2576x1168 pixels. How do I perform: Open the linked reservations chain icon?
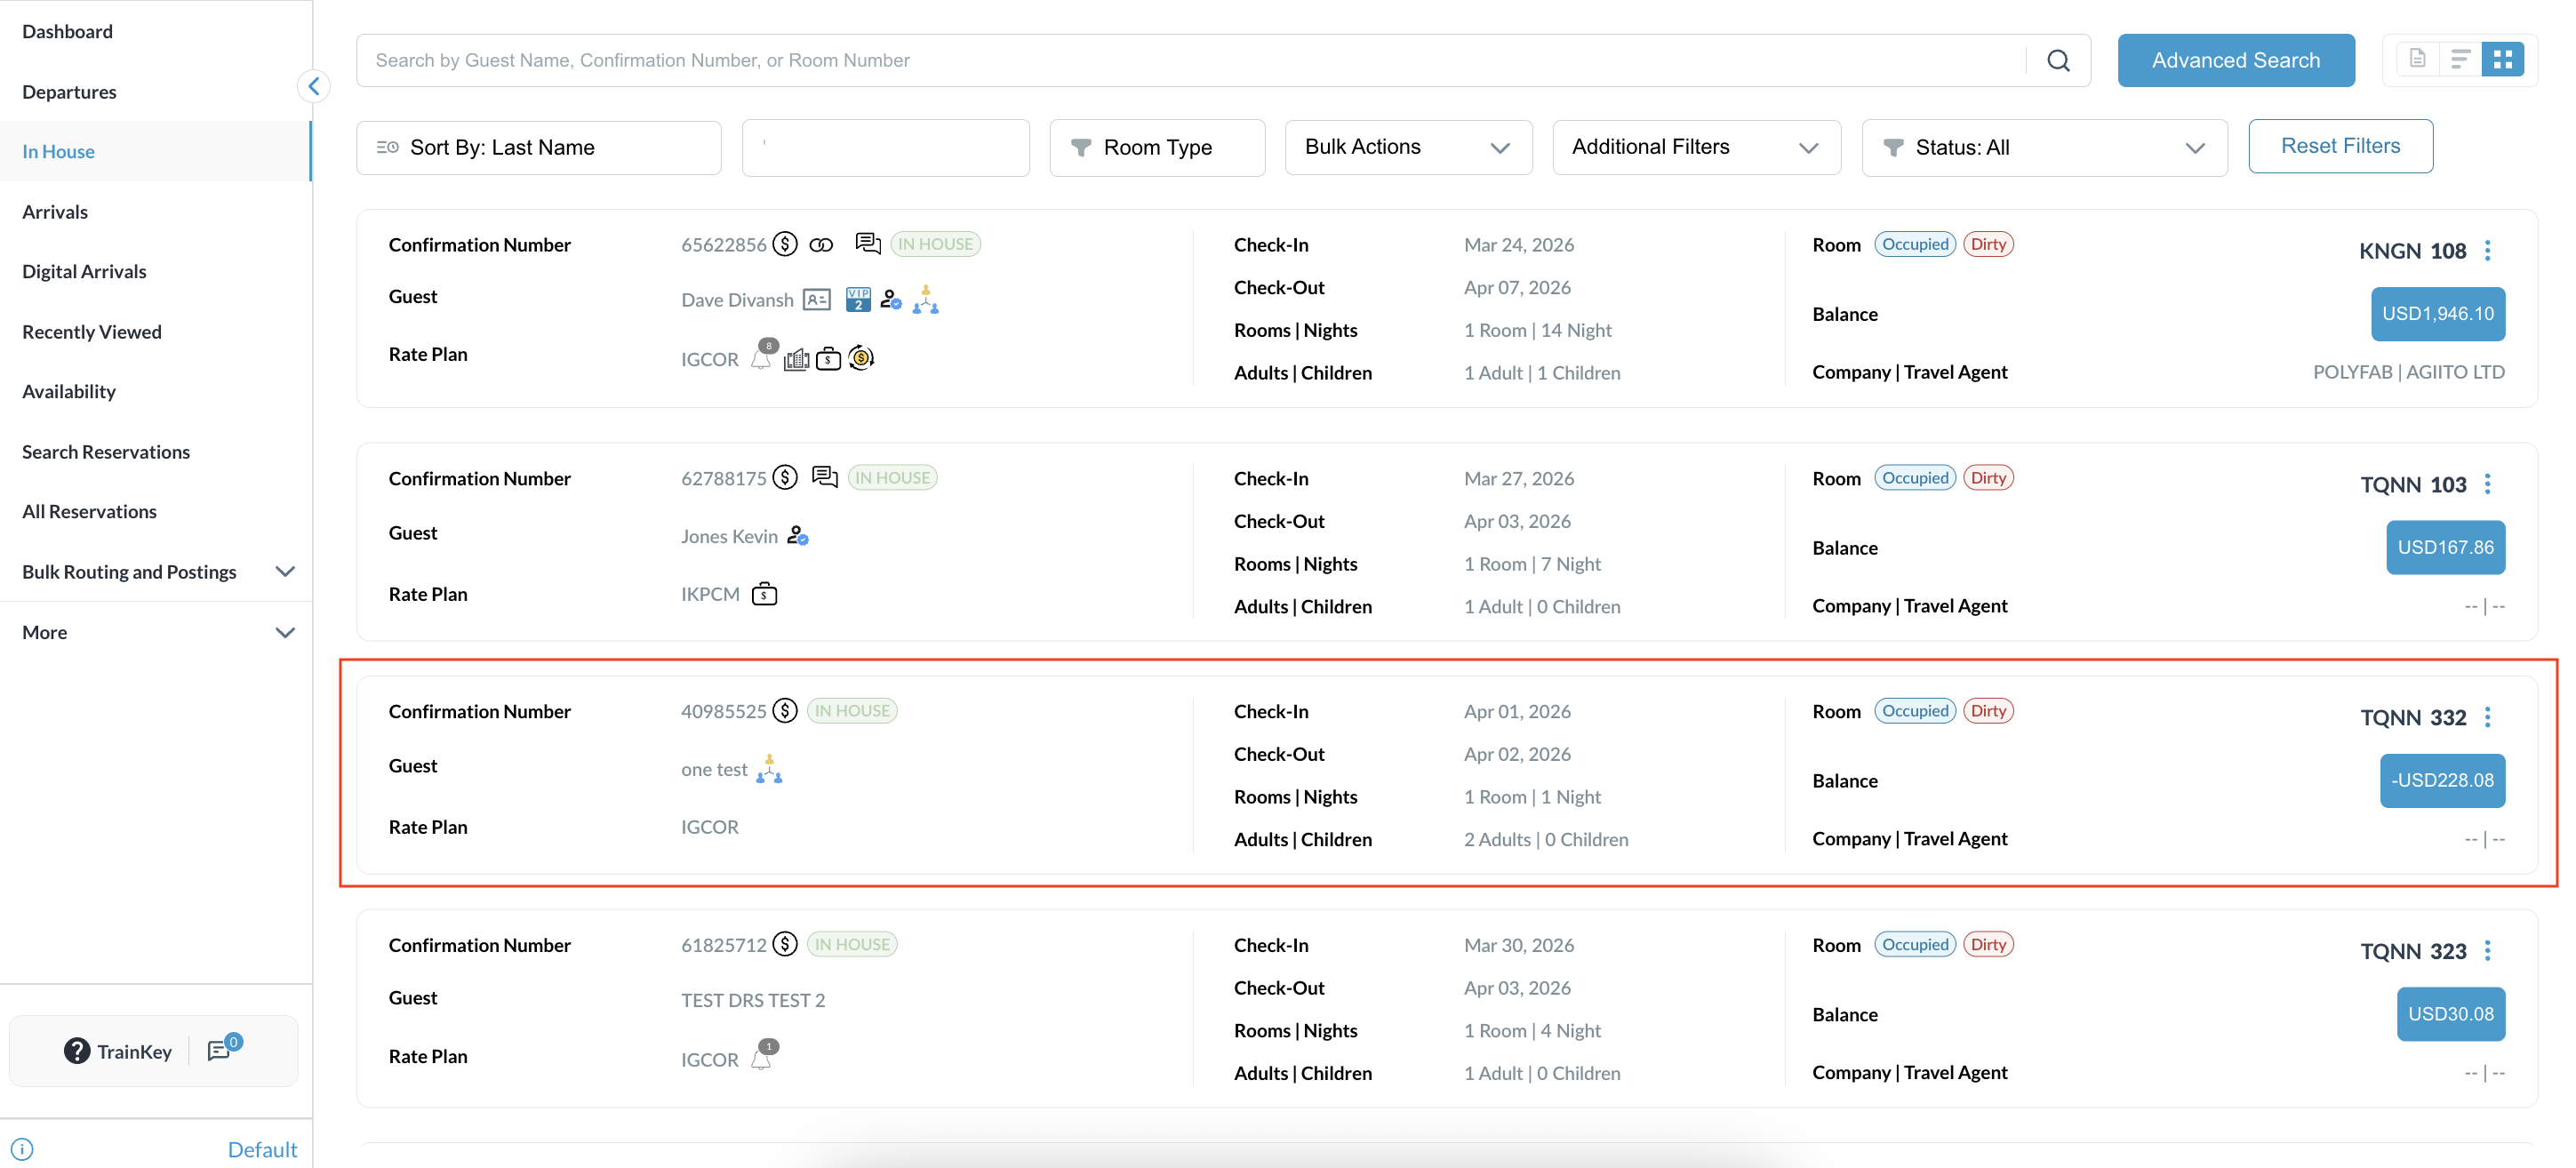point(821,245)
